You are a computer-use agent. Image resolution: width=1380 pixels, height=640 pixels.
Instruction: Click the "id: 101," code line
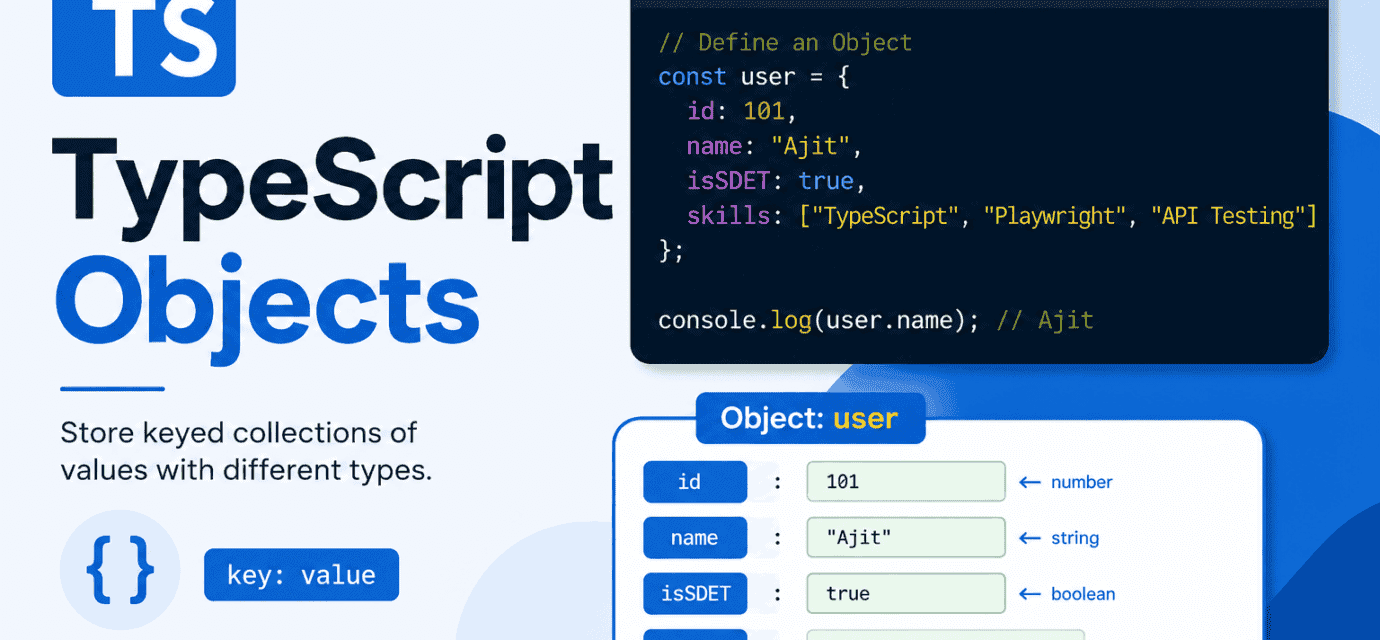741,112
